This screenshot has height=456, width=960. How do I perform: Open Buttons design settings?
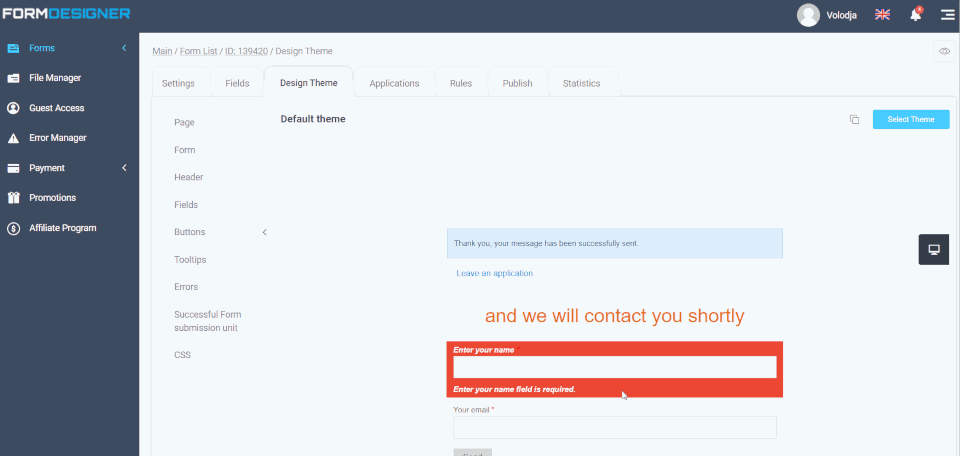190,232
